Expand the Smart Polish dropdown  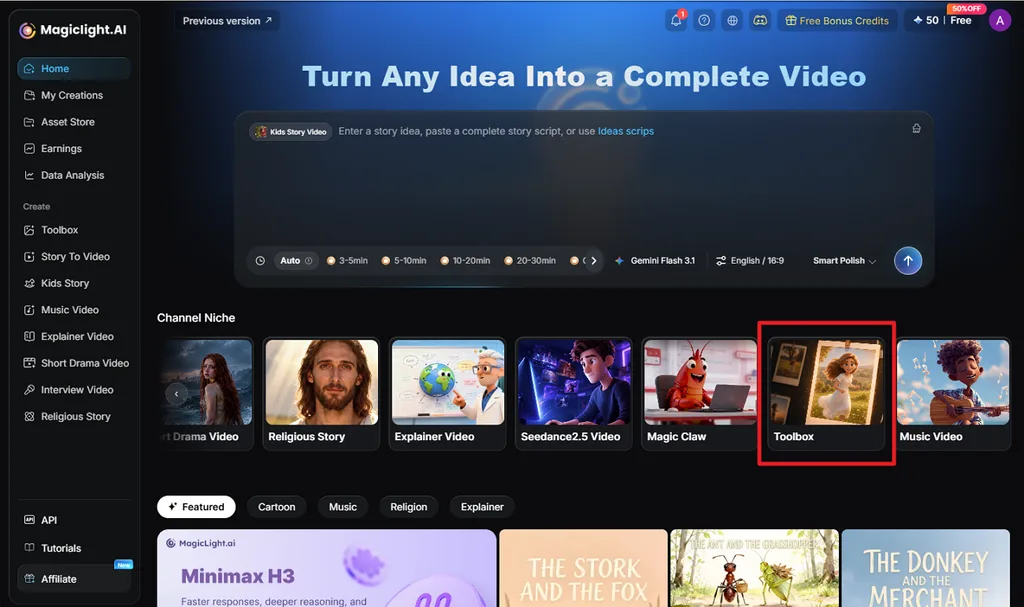tap(844, 261)
